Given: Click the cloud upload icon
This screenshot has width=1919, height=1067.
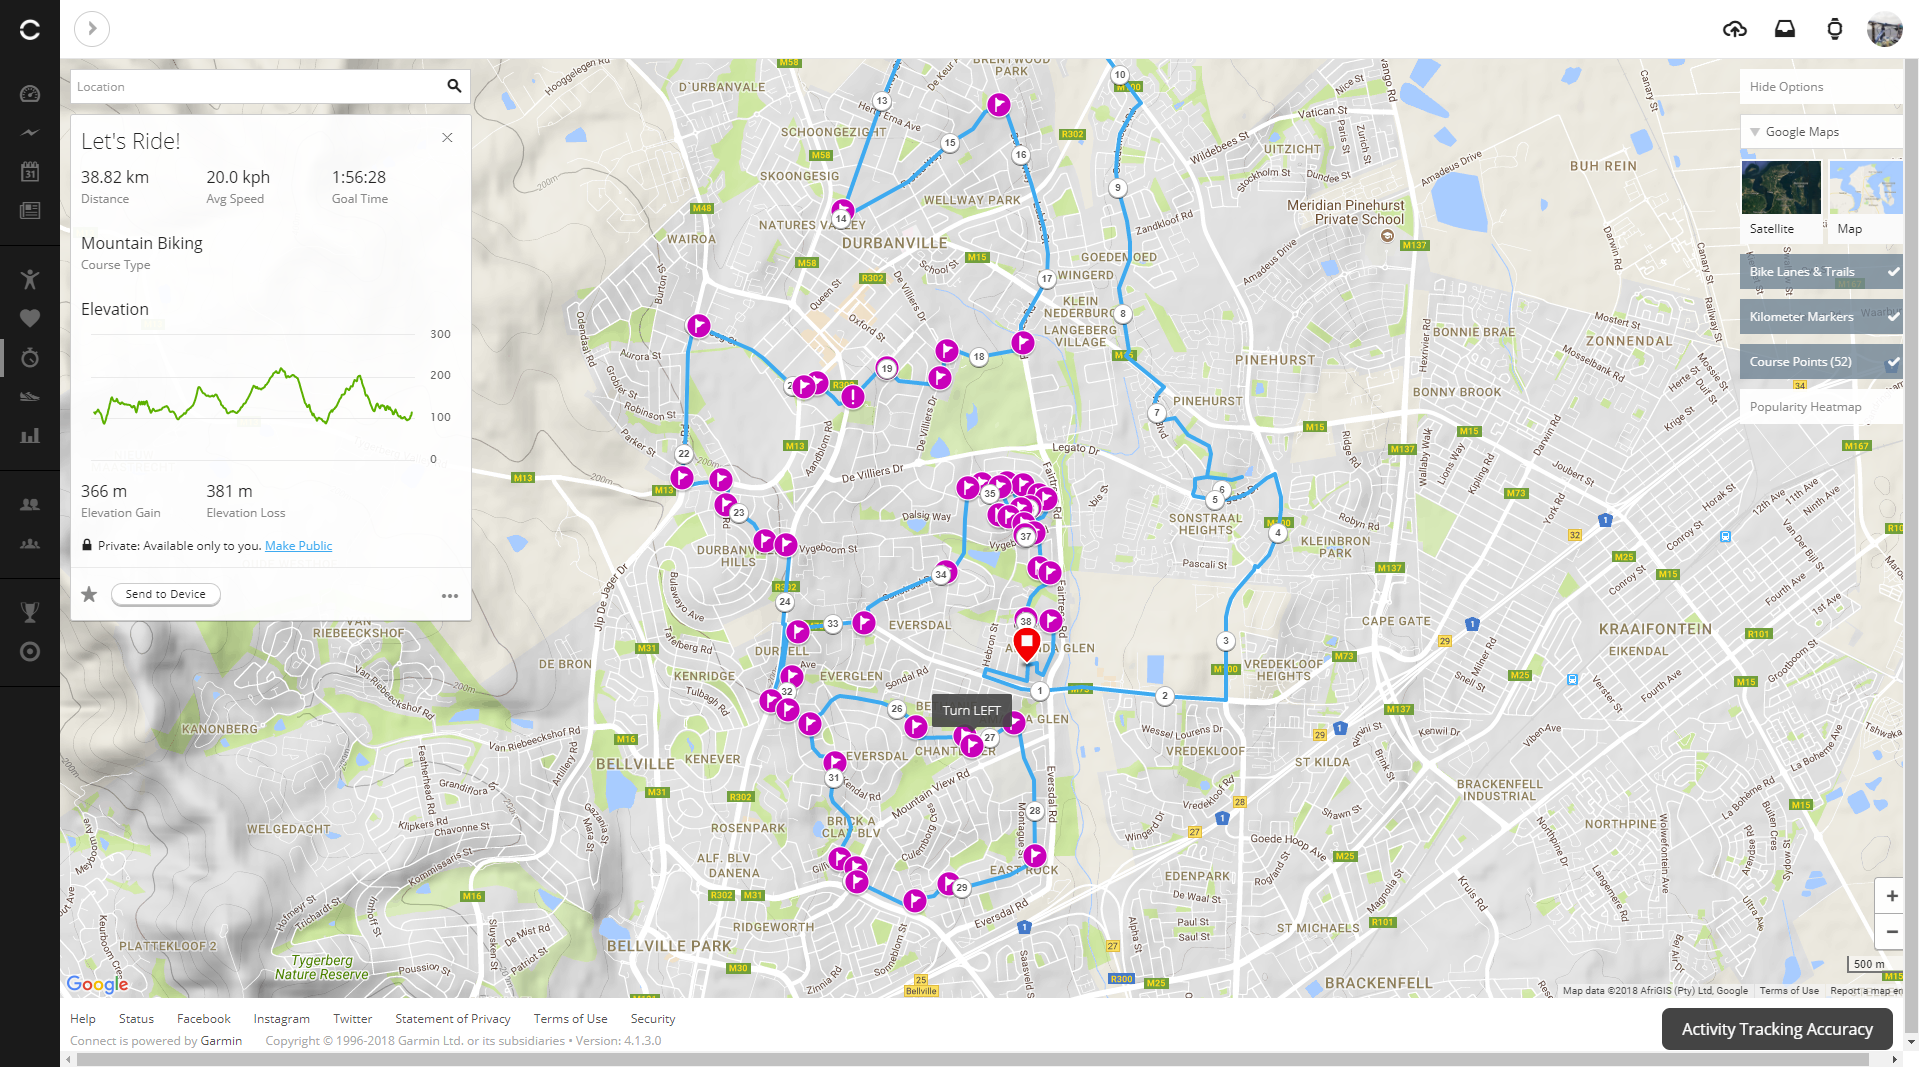Looking at the screenshot, I should coord(1735,29).
